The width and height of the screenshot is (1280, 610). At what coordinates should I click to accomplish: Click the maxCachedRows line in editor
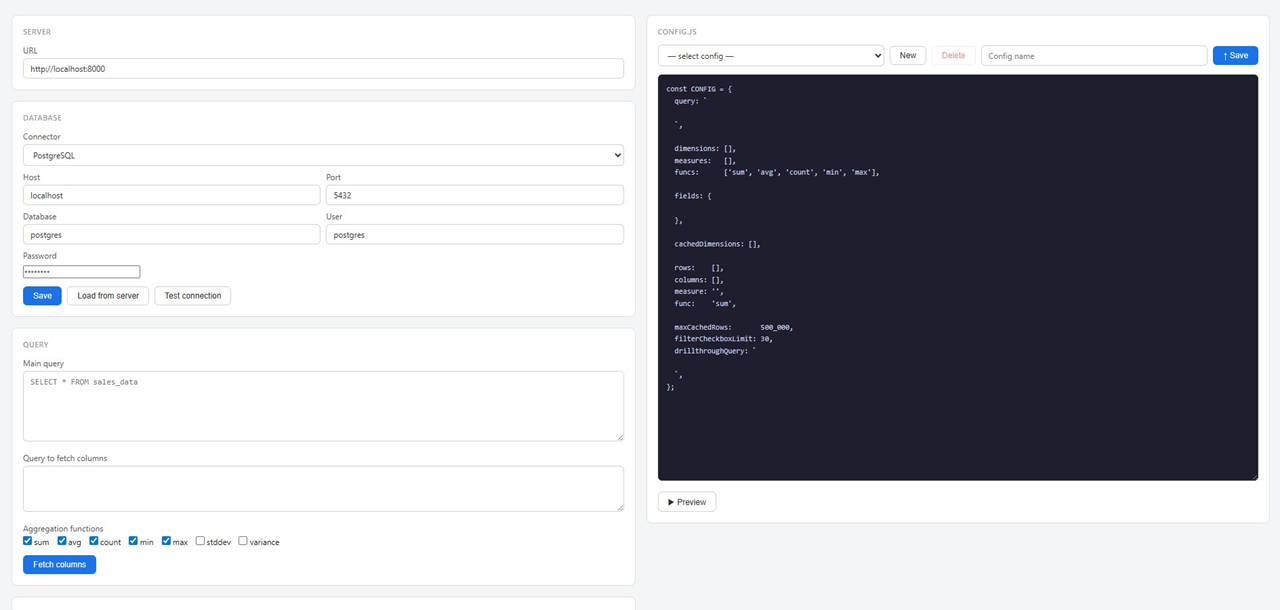coord(735,327)
